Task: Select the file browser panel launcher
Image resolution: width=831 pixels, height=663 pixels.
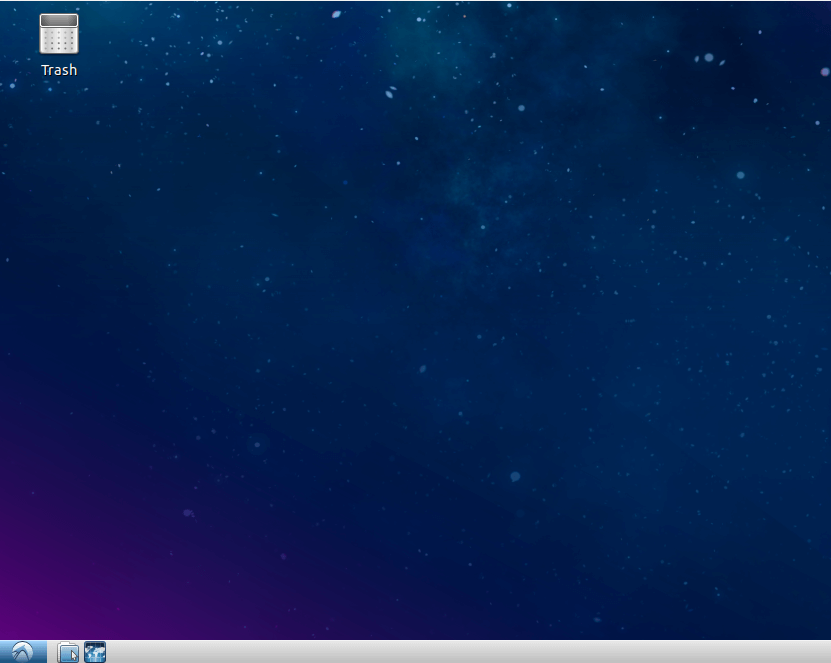Action: point(68,652)
